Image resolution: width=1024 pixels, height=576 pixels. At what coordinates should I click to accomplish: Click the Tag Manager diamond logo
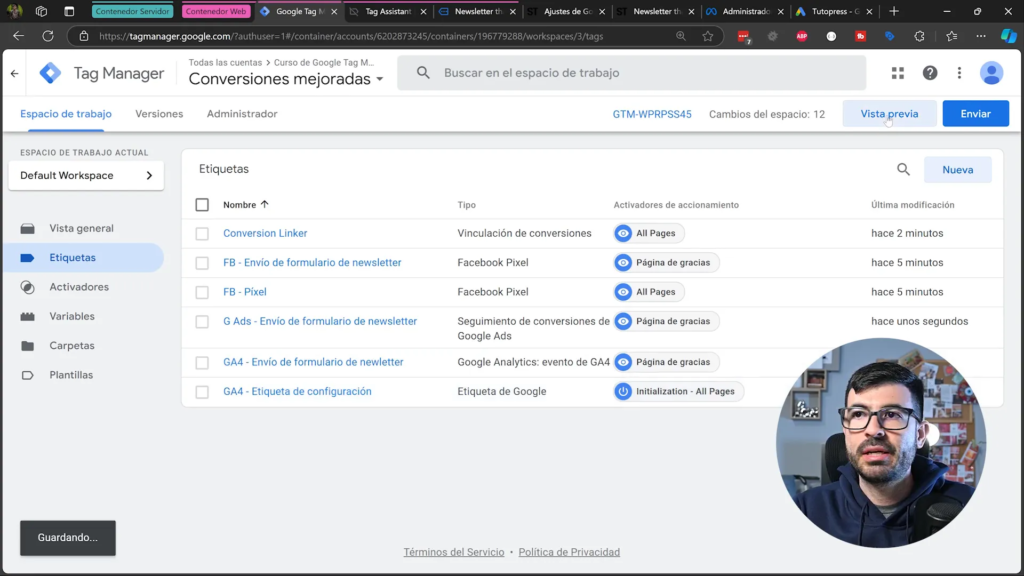coord(50,73)
